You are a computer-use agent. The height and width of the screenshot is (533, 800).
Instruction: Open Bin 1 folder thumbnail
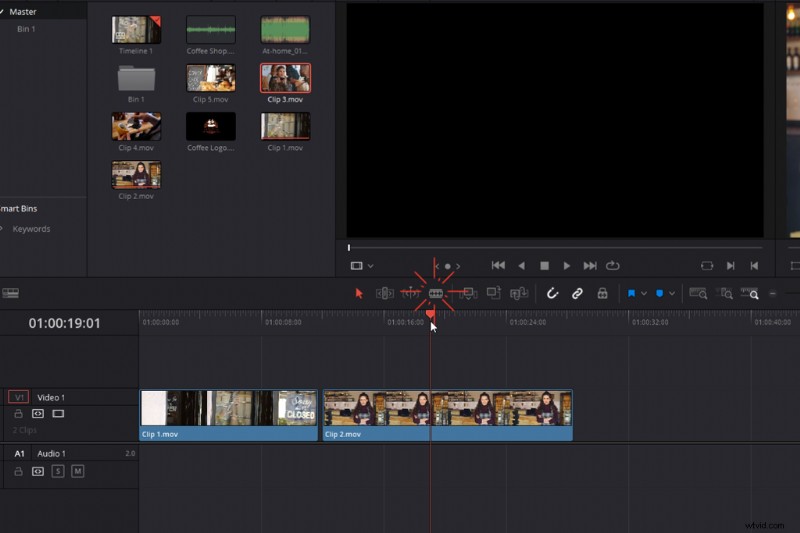tap(136, 78)
